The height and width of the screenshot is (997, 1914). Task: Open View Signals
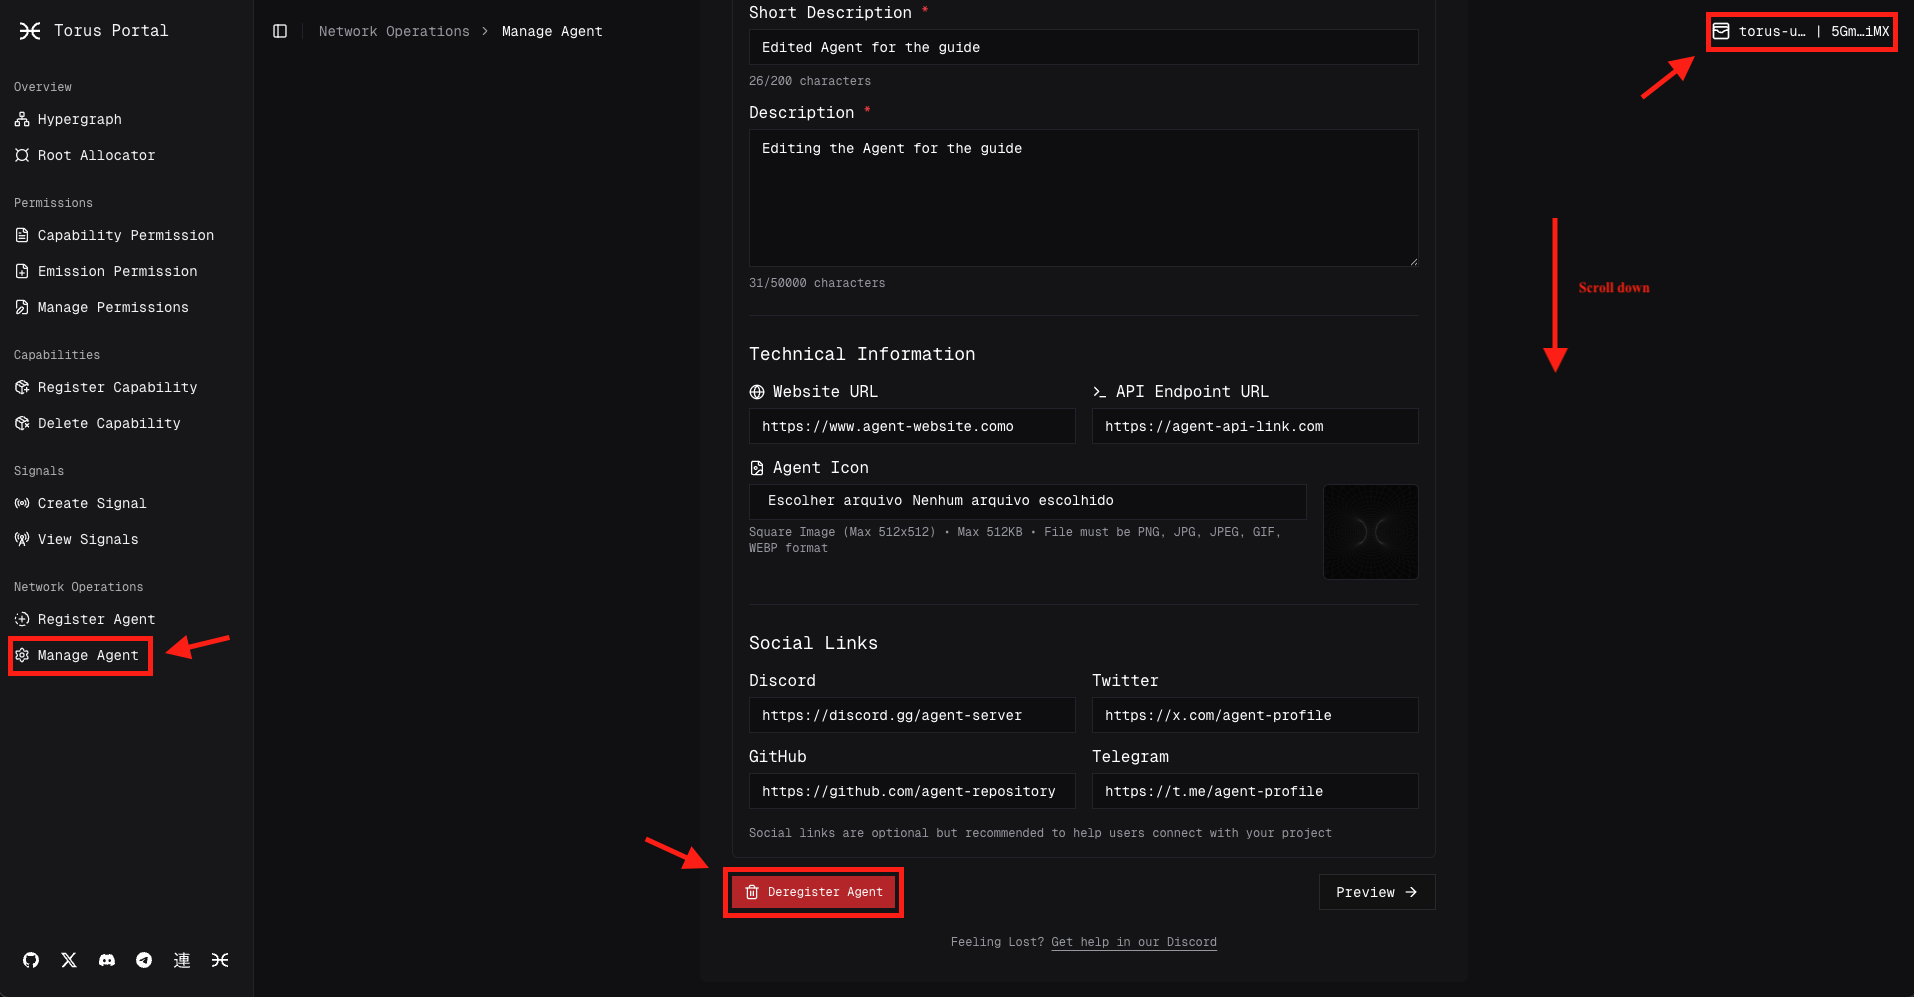click(87, 539)
